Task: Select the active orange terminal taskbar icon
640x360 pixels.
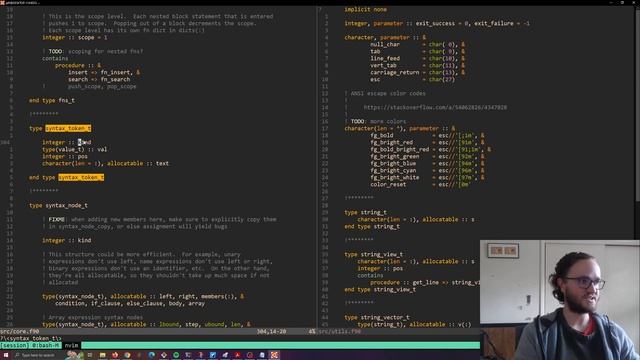Action: coord(274,355)
